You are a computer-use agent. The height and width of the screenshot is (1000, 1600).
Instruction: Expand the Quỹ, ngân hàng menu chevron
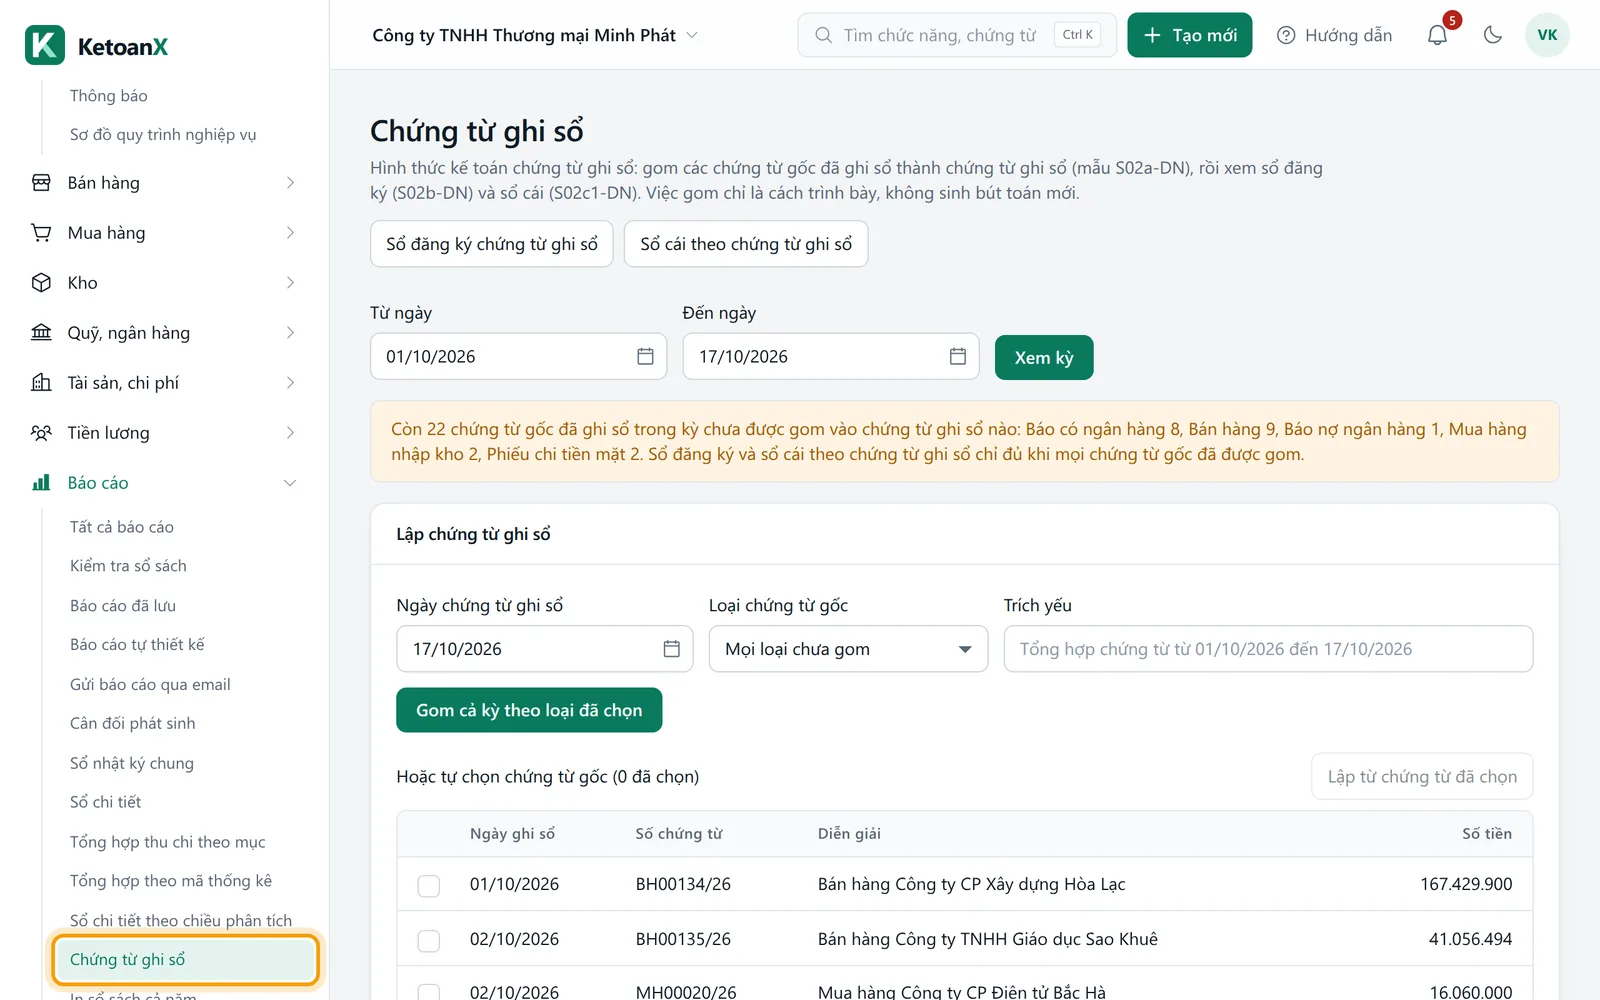(290, 333)
